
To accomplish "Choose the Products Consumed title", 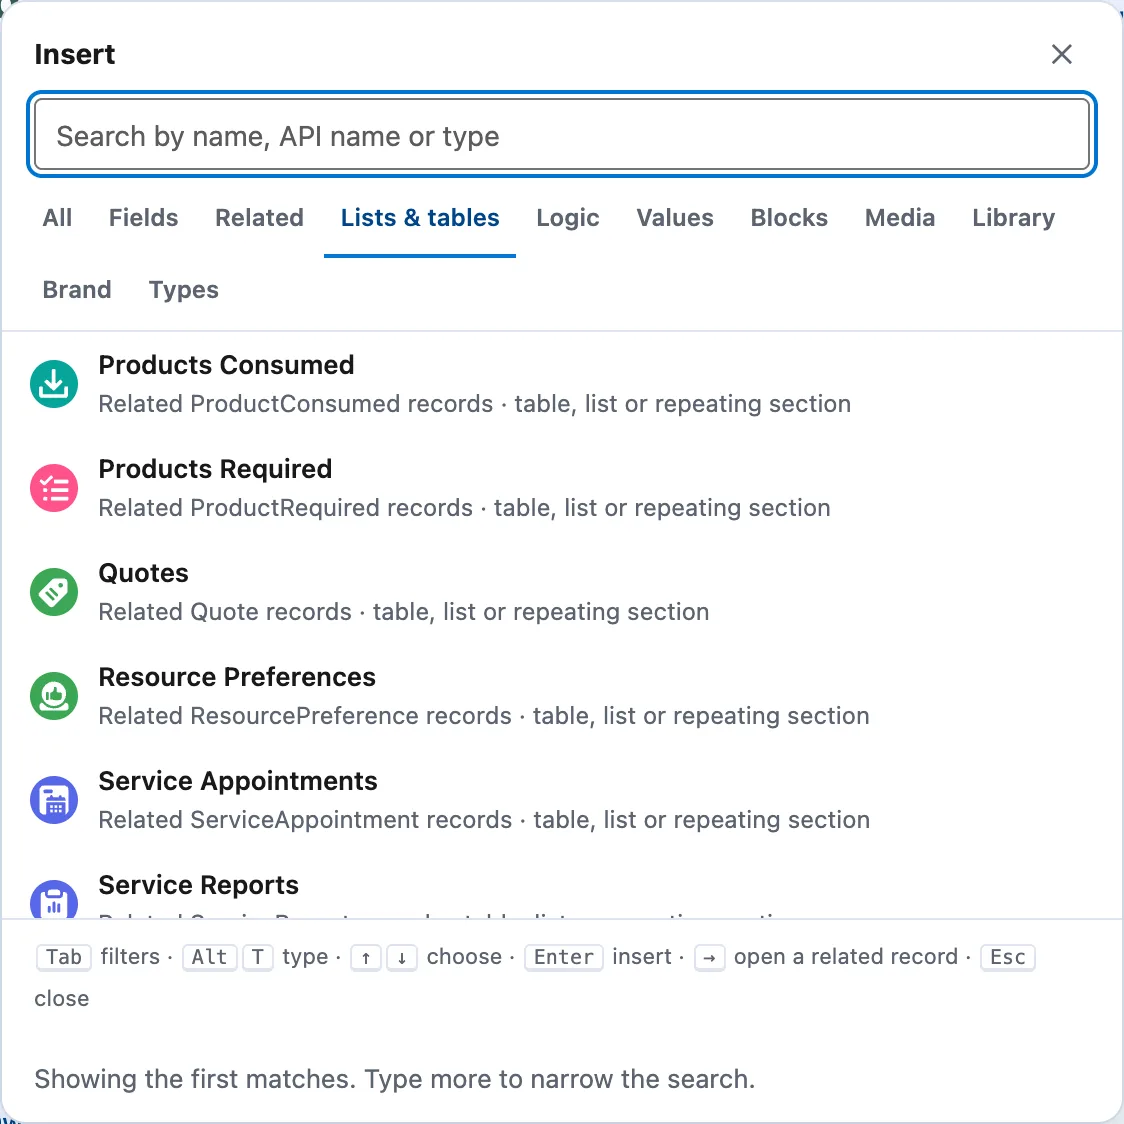I will [x=227, y=365].
